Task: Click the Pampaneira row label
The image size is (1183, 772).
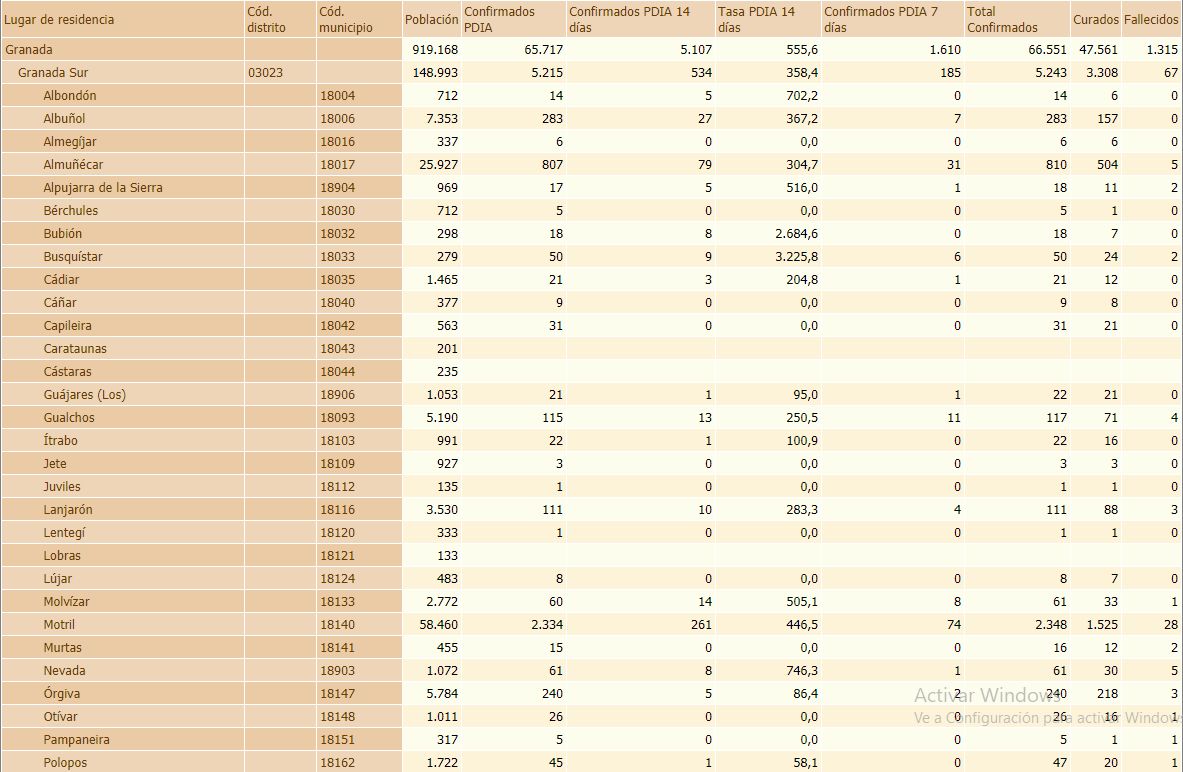Action: point(76,740)
